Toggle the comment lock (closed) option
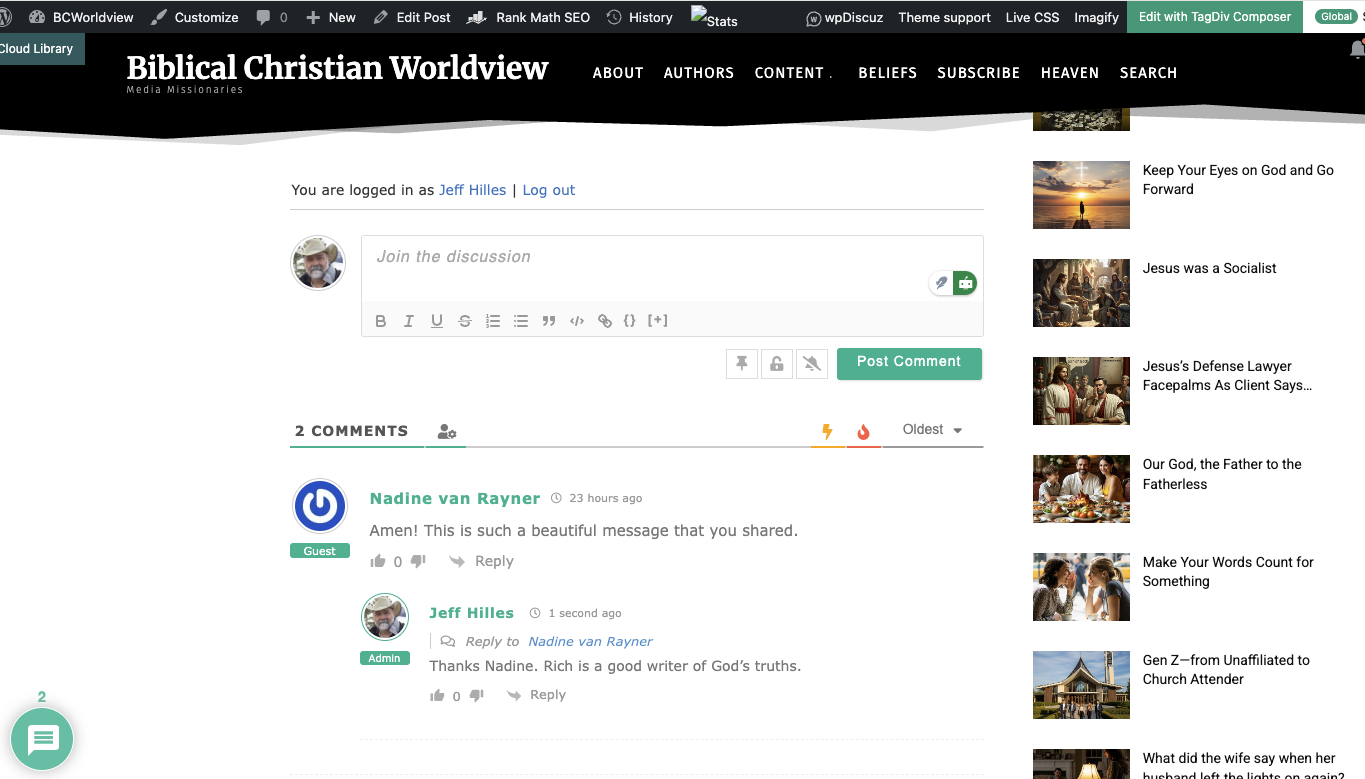This screenshot has width=1365, height=779. [x=777, y=364]
